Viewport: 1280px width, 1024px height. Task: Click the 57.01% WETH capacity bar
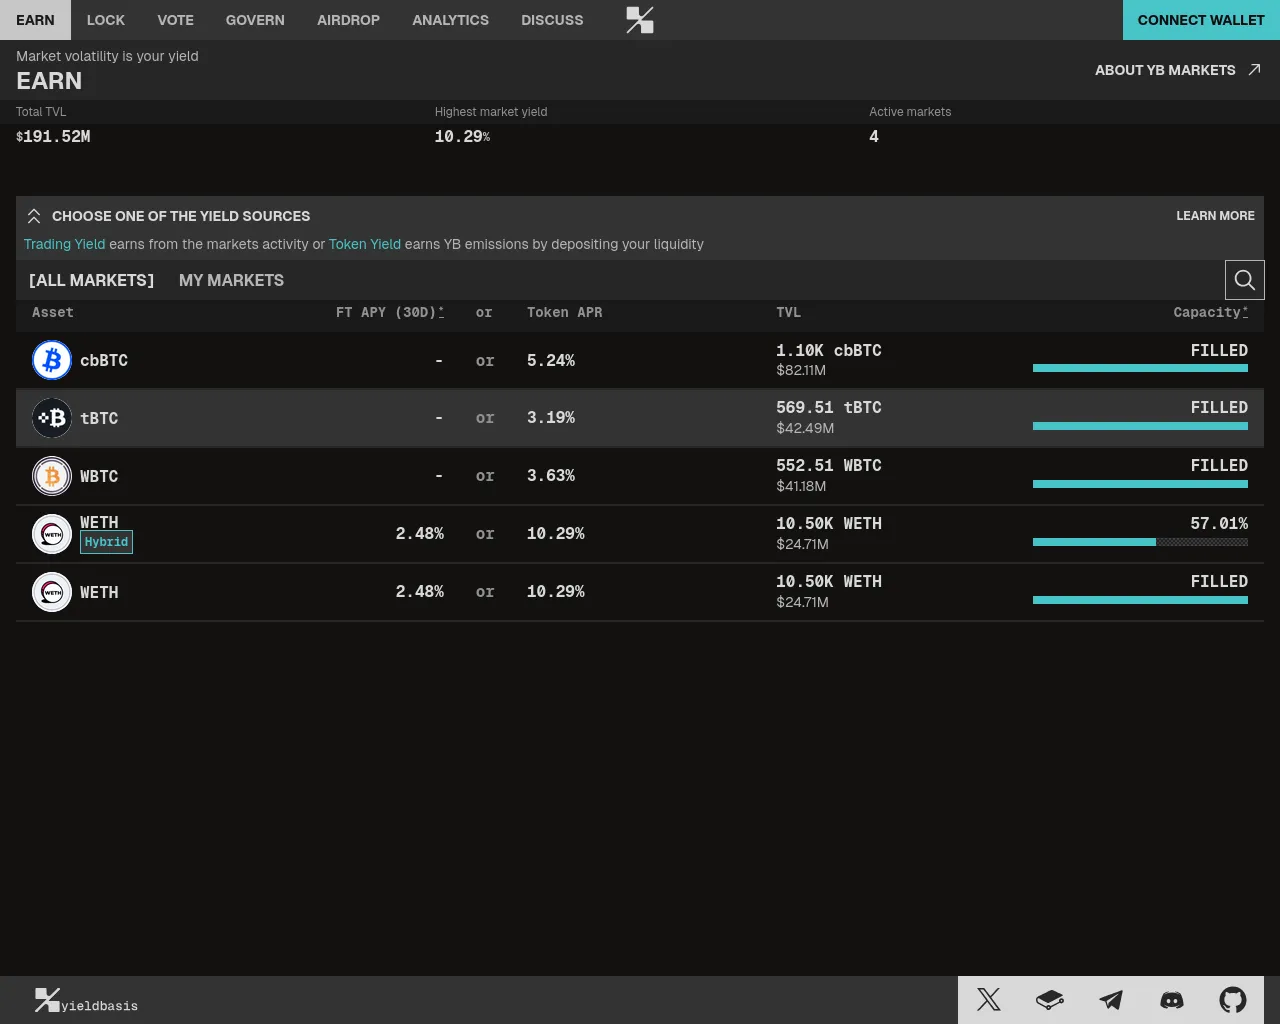[x=1140, y=542]
